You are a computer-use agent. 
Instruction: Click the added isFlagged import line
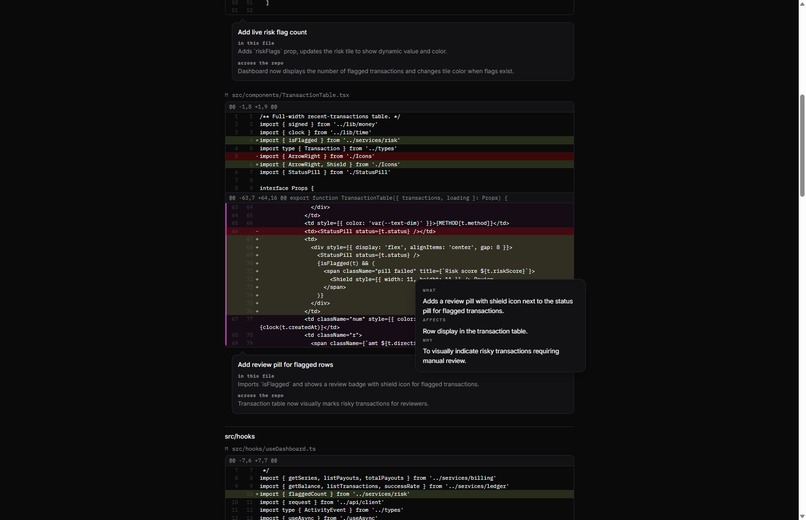pyautogui.click(x=399, y=140)
